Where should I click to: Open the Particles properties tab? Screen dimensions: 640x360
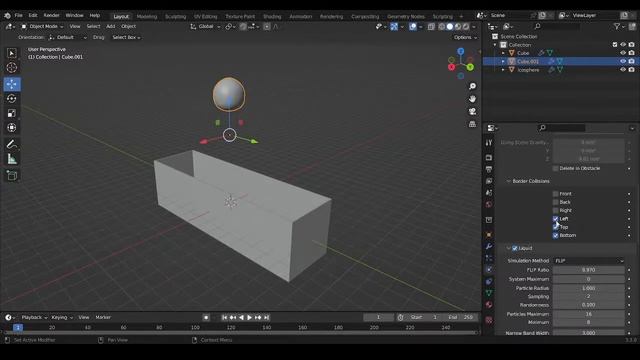coord(489,258)
